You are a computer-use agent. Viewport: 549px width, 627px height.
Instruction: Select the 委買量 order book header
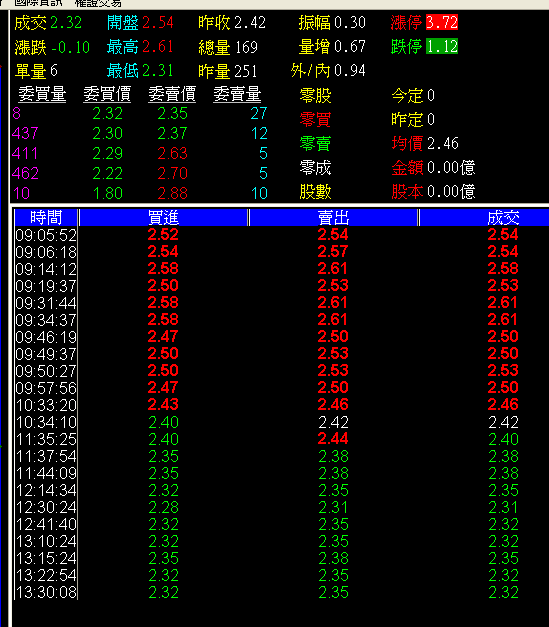(42, 94)
